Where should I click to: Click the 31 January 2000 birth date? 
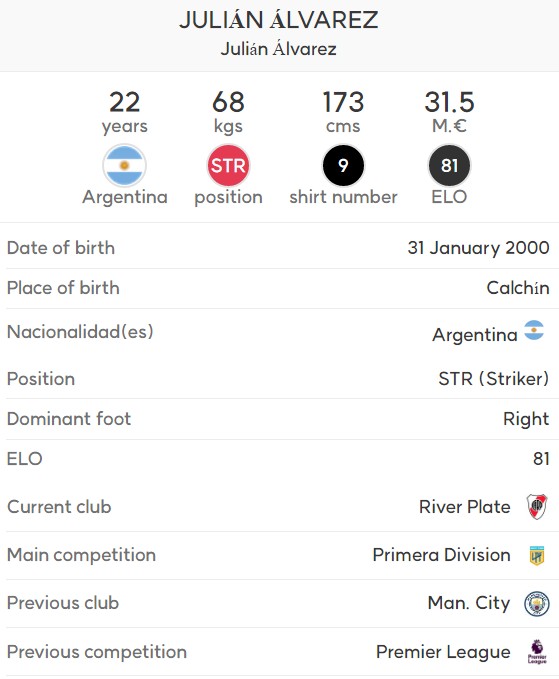[x=478, y=248]
